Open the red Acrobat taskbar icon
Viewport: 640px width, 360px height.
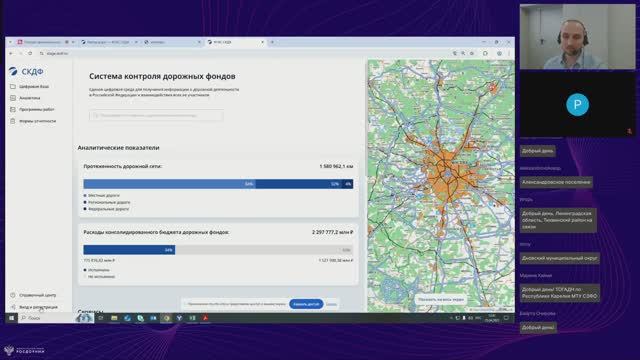205,318
